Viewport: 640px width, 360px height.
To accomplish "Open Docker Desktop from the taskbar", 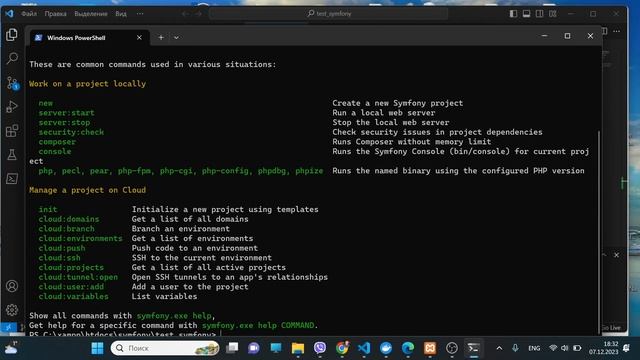I will pos(386,348).
